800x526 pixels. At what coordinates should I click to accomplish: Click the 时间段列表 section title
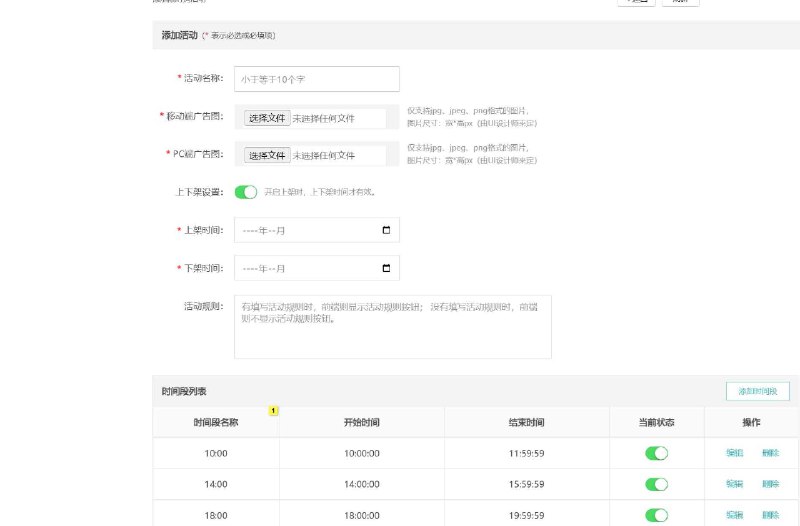(184, 391)
